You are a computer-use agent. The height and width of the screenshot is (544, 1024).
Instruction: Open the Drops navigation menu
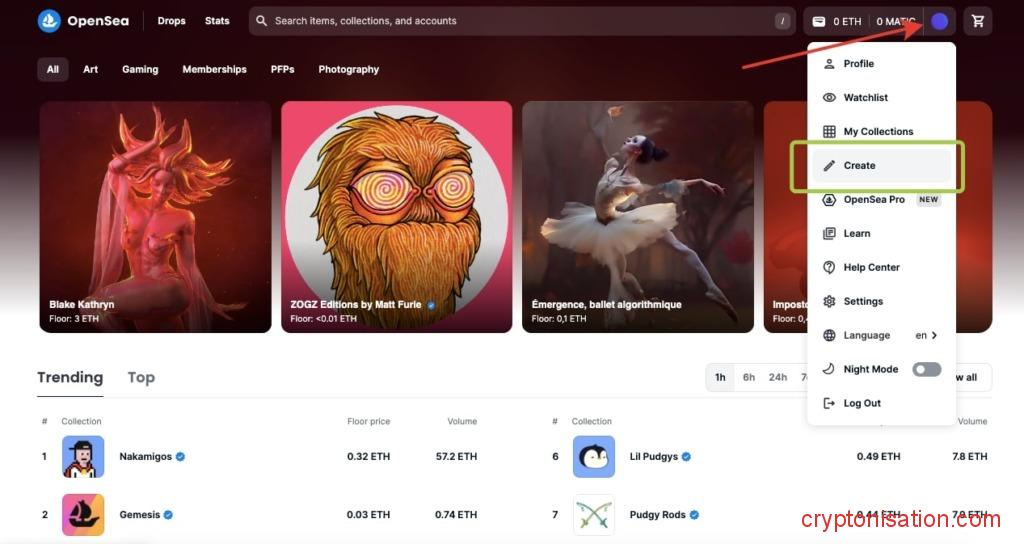click(x=171, y=21)
